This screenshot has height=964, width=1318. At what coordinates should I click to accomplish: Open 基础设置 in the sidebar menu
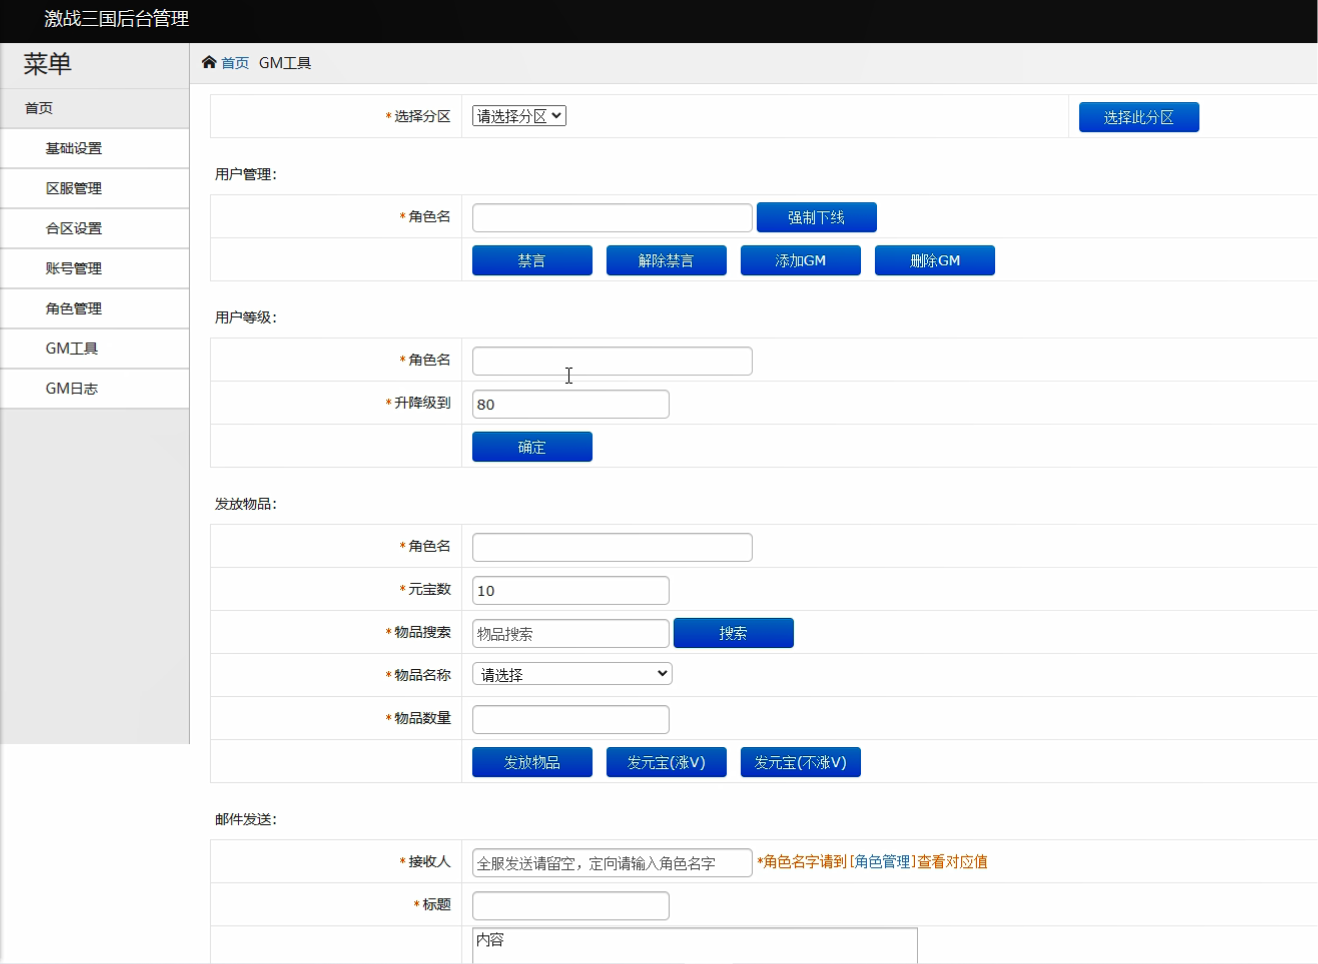point(95,148)
